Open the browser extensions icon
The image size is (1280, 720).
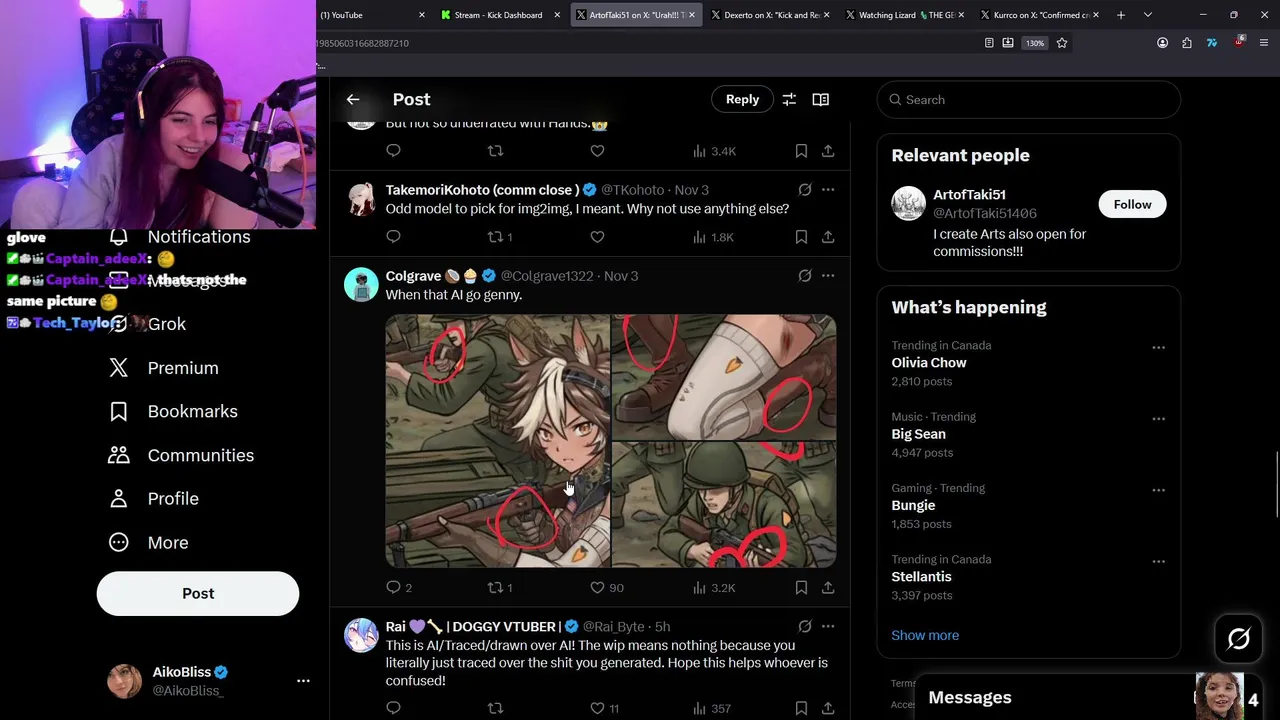(1187, 43)
